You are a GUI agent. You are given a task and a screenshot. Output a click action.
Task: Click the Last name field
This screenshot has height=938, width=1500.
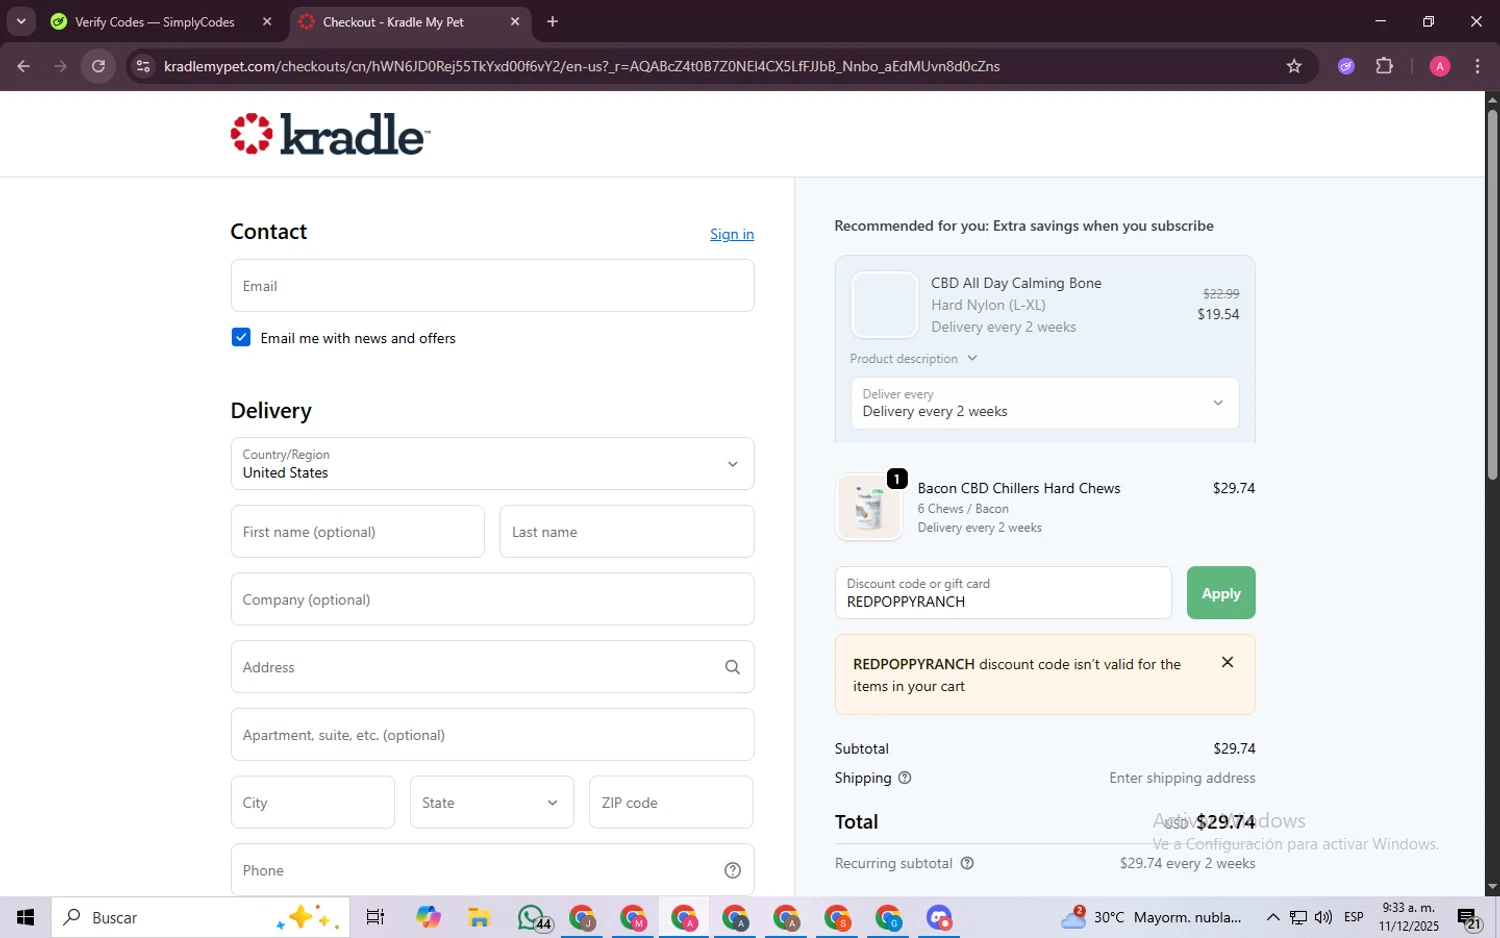627,531
